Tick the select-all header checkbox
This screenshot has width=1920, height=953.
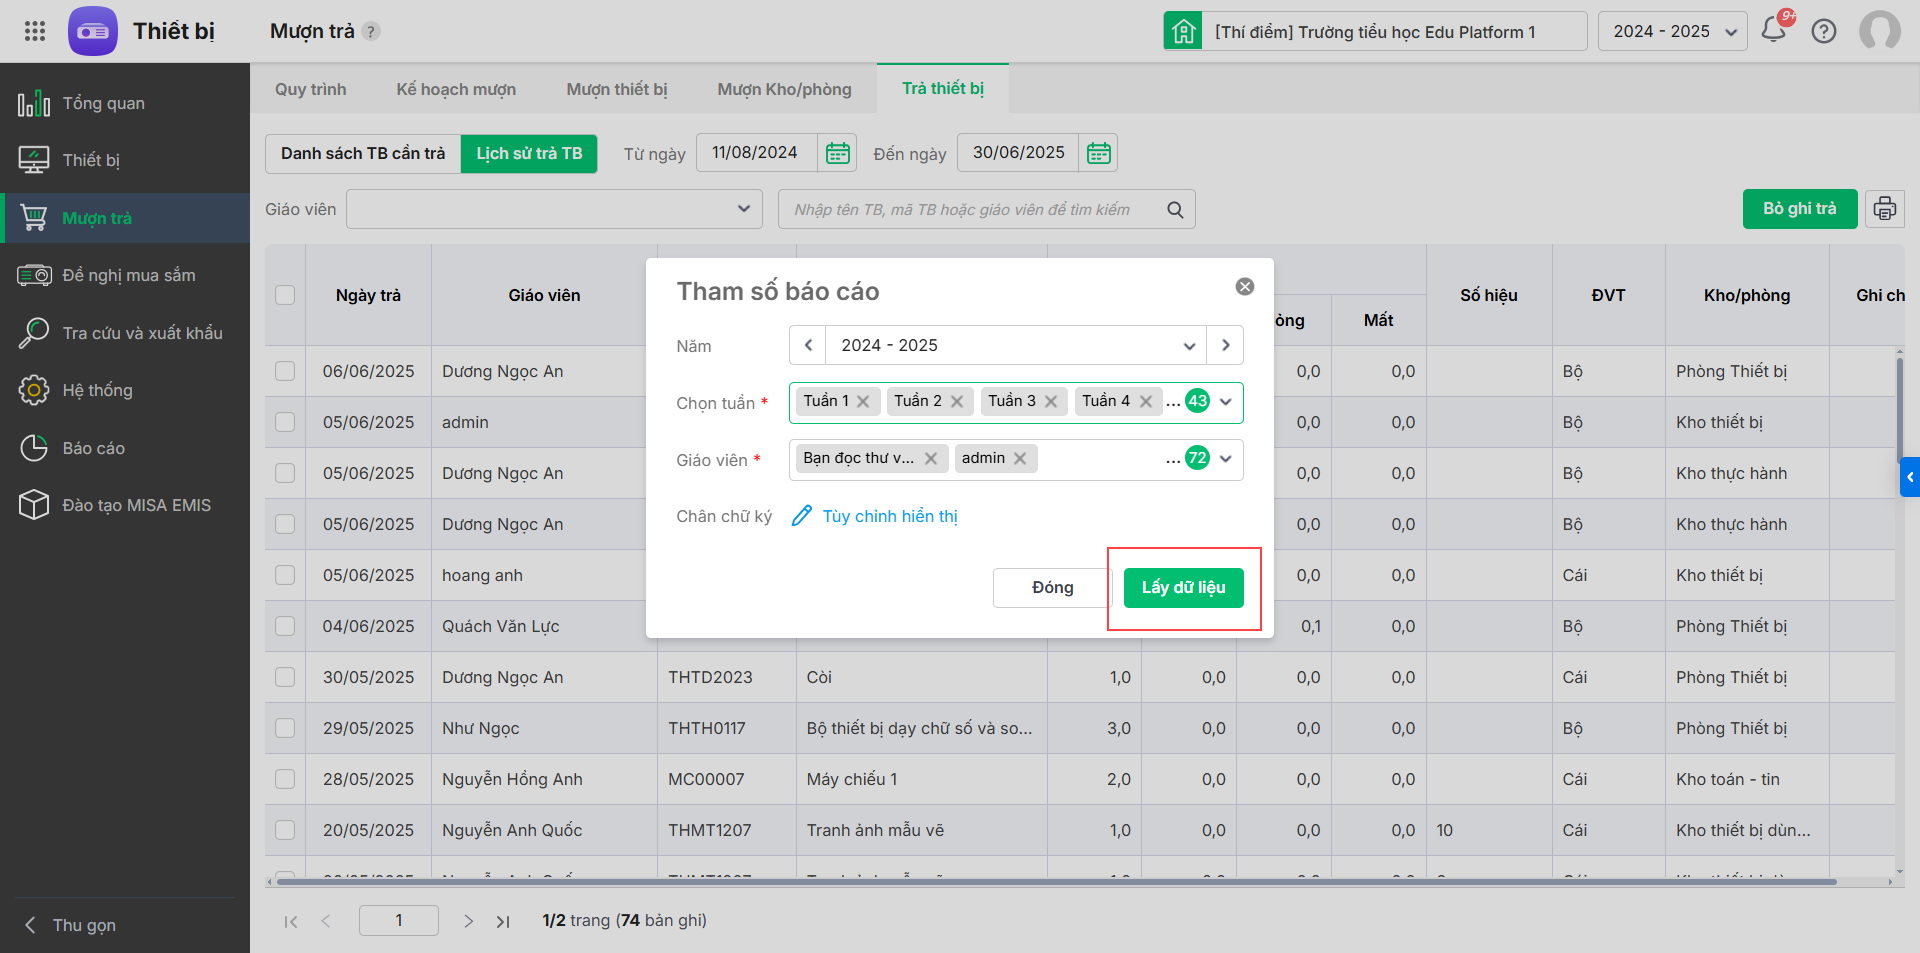pyautogui.click(x=285, y=295)
